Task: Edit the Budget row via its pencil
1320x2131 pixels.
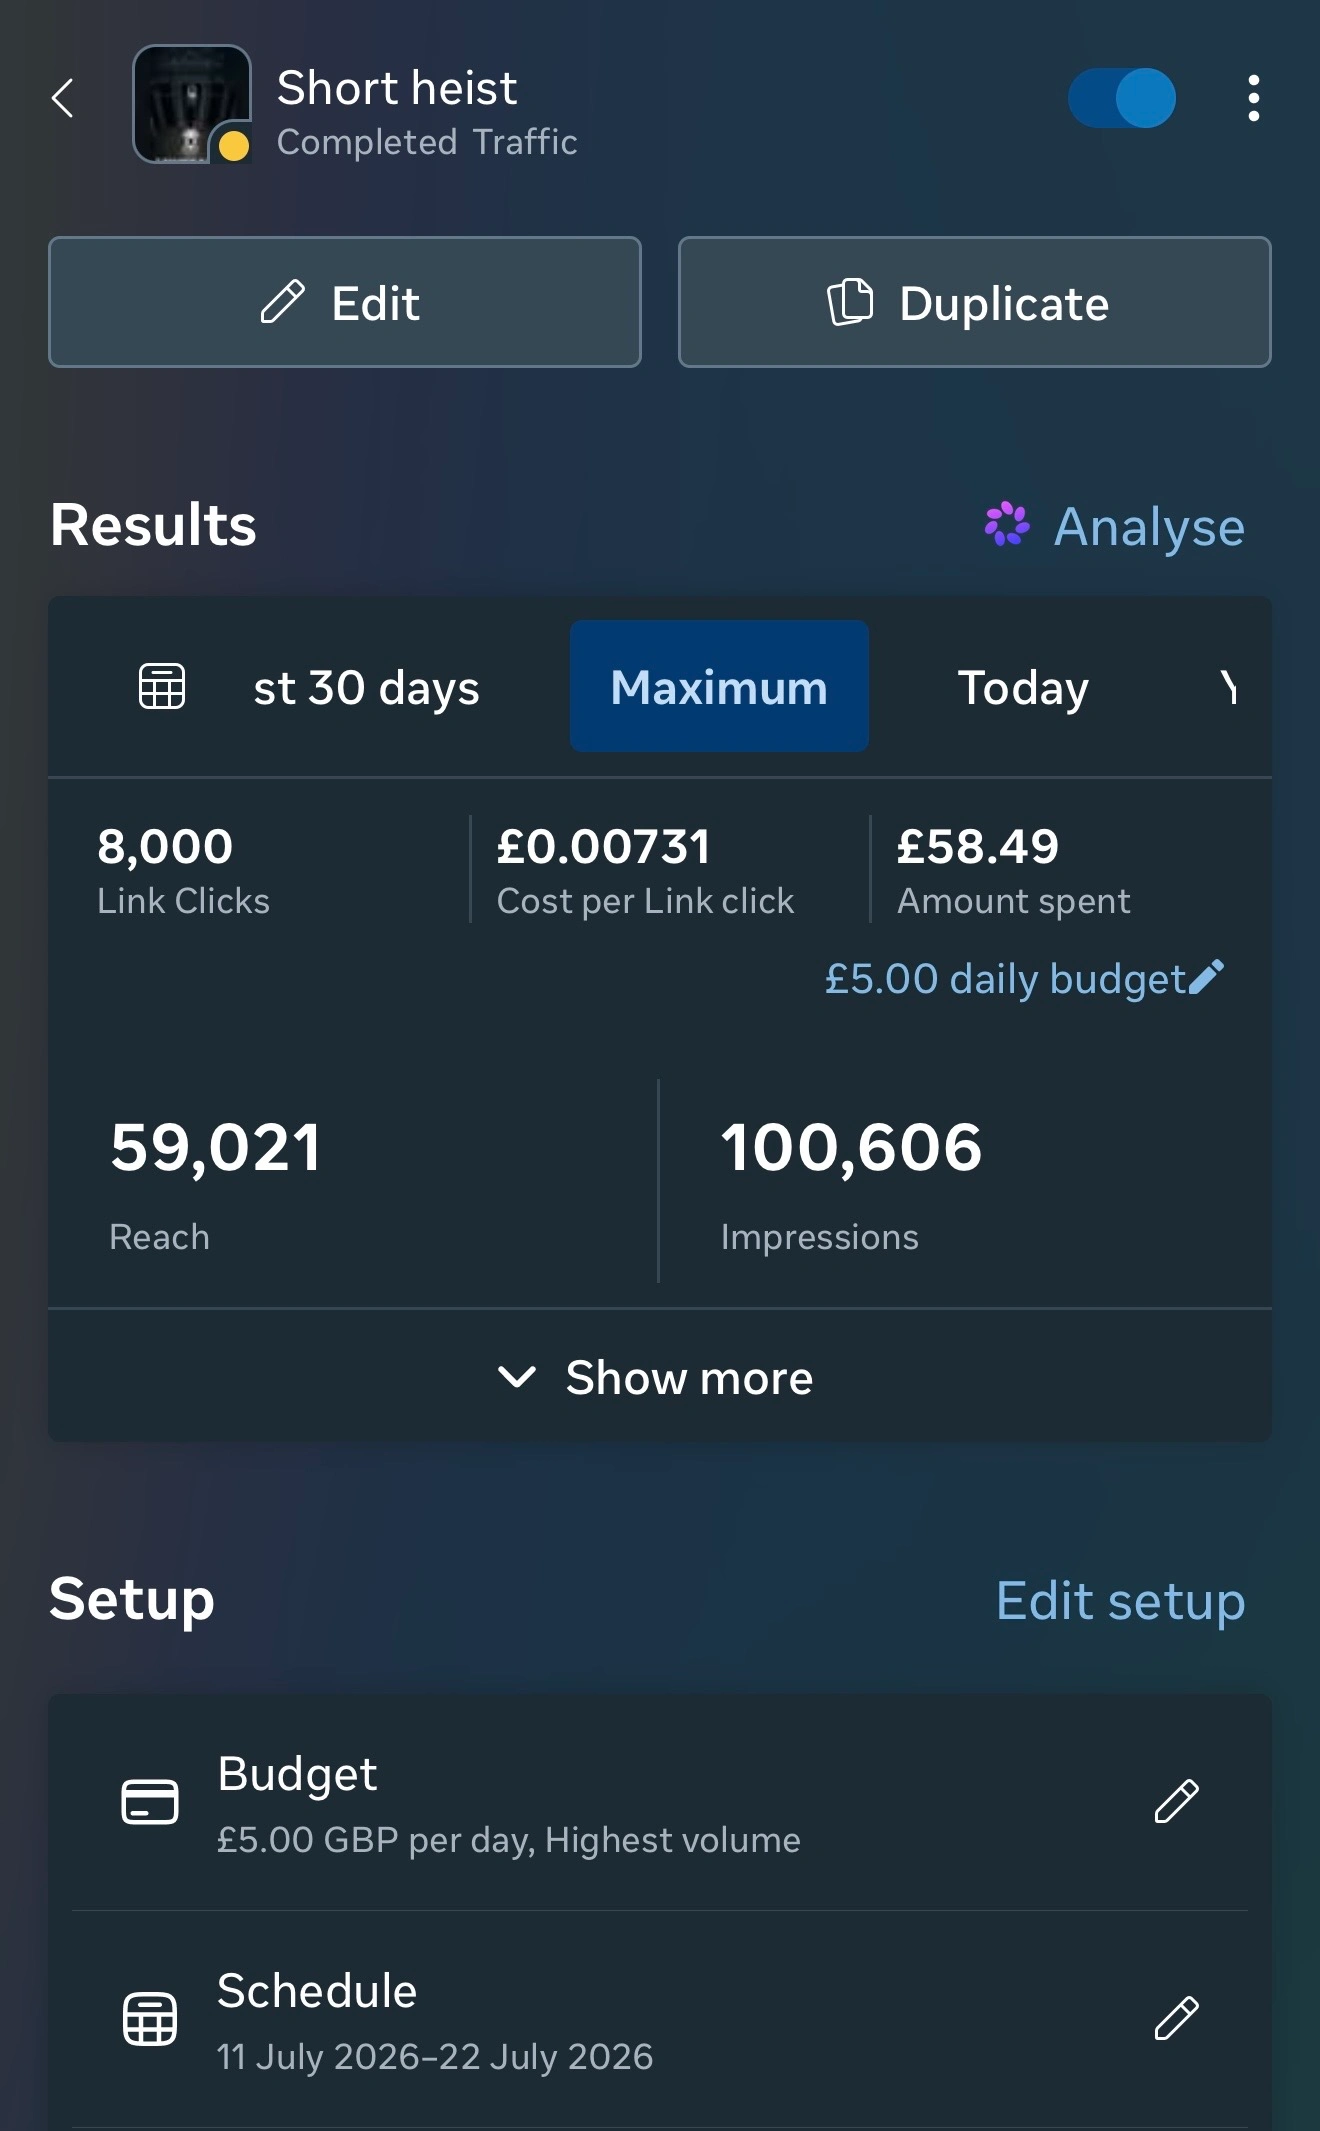Action: point(1177,1802)
